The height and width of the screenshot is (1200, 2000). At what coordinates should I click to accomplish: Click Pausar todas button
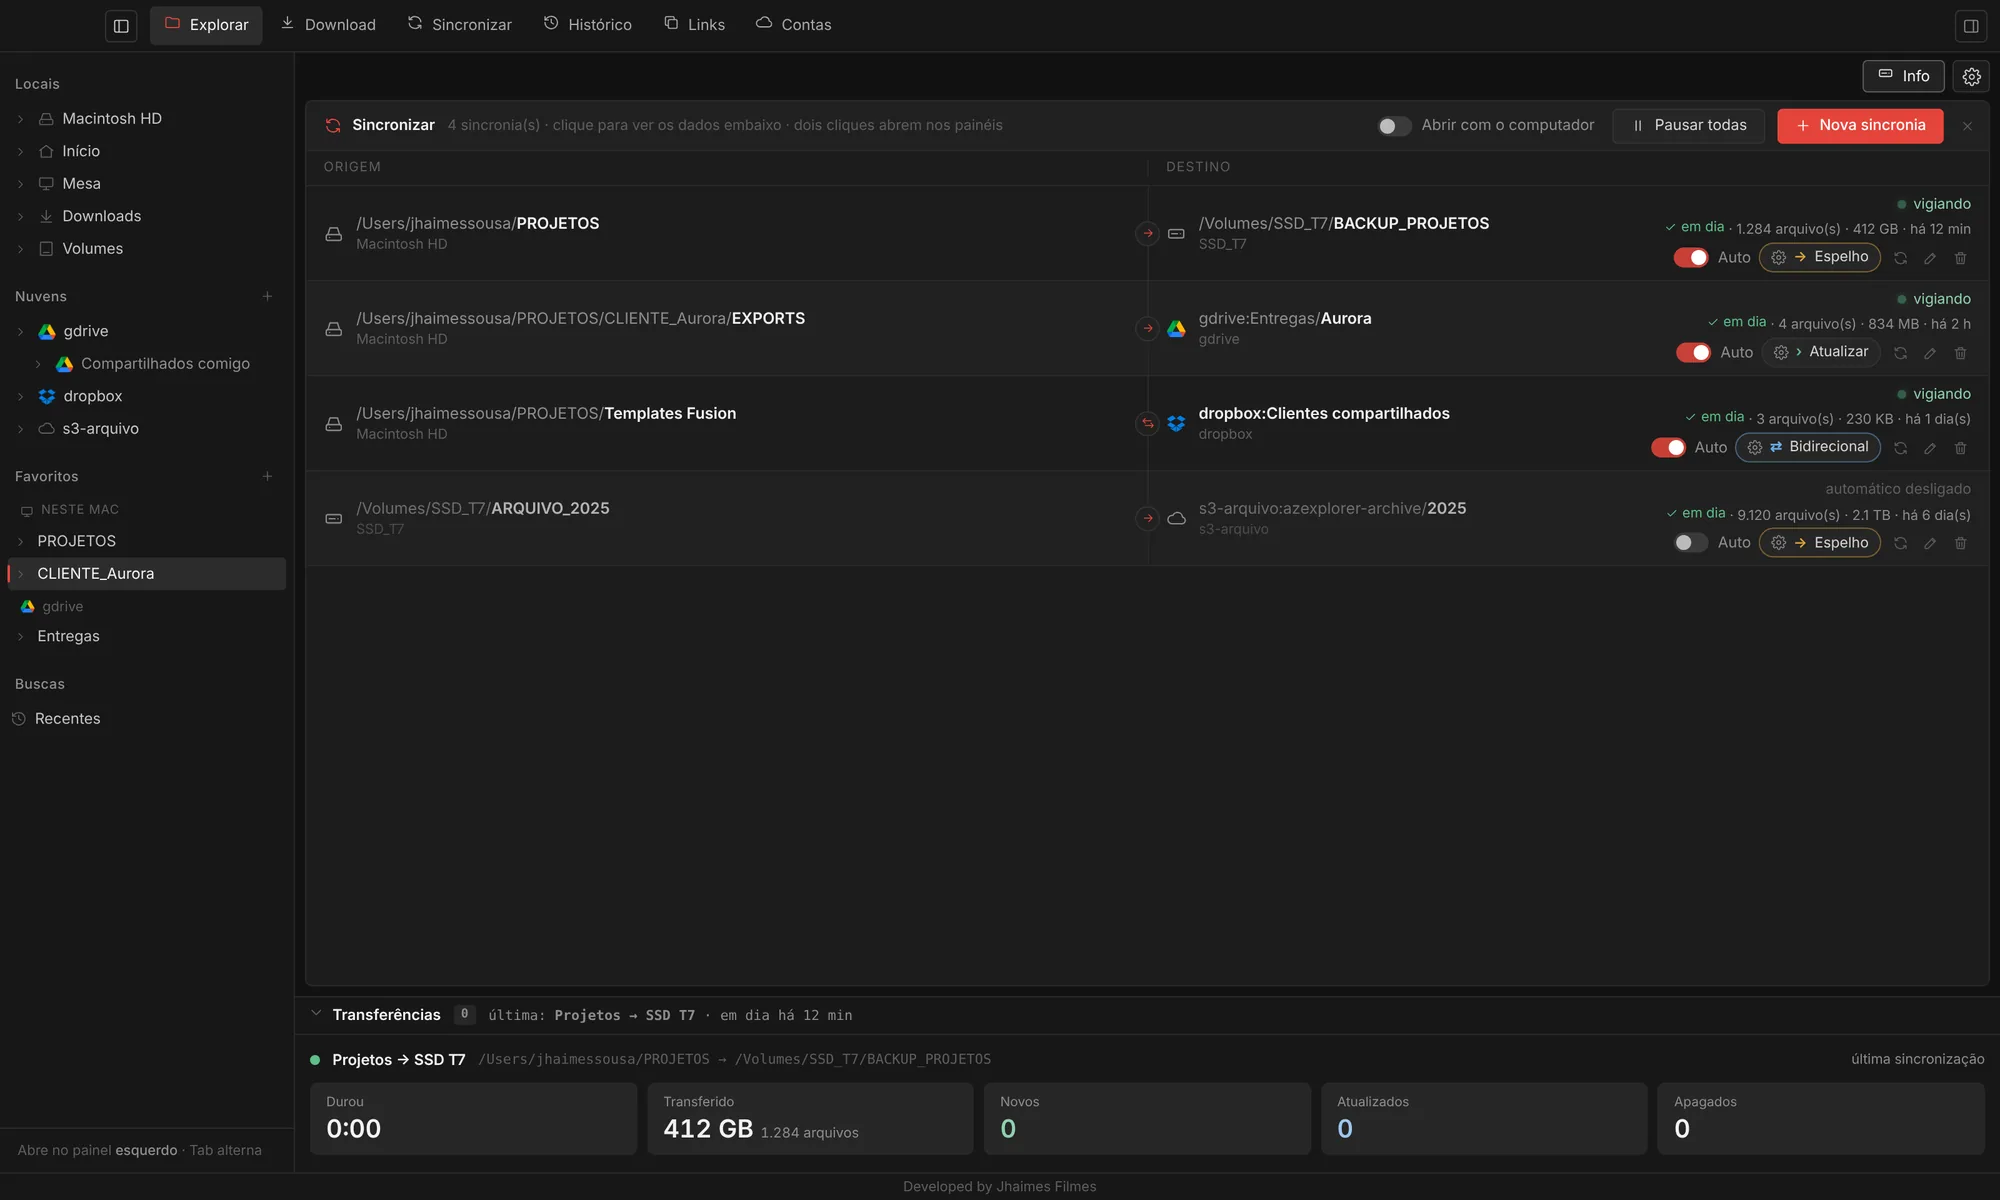pyautogui.click(x=1689, y=126)
